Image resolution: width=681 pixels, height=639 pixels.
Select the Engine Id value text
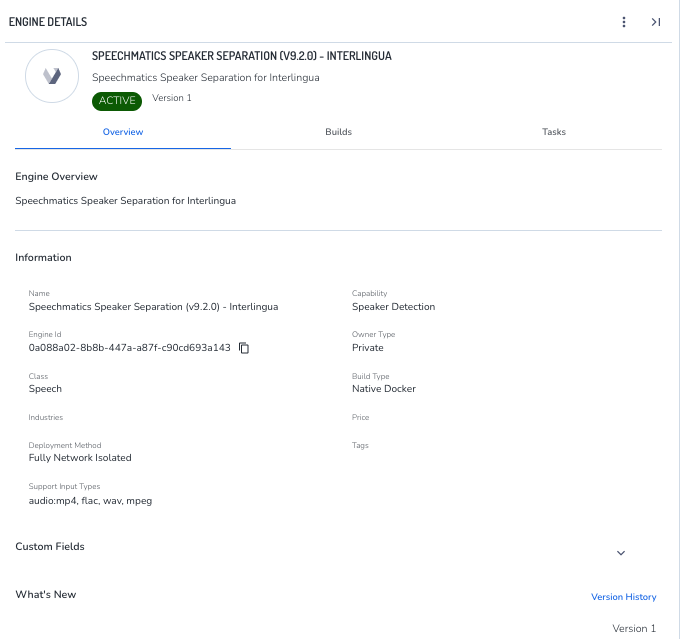(129, 348)
